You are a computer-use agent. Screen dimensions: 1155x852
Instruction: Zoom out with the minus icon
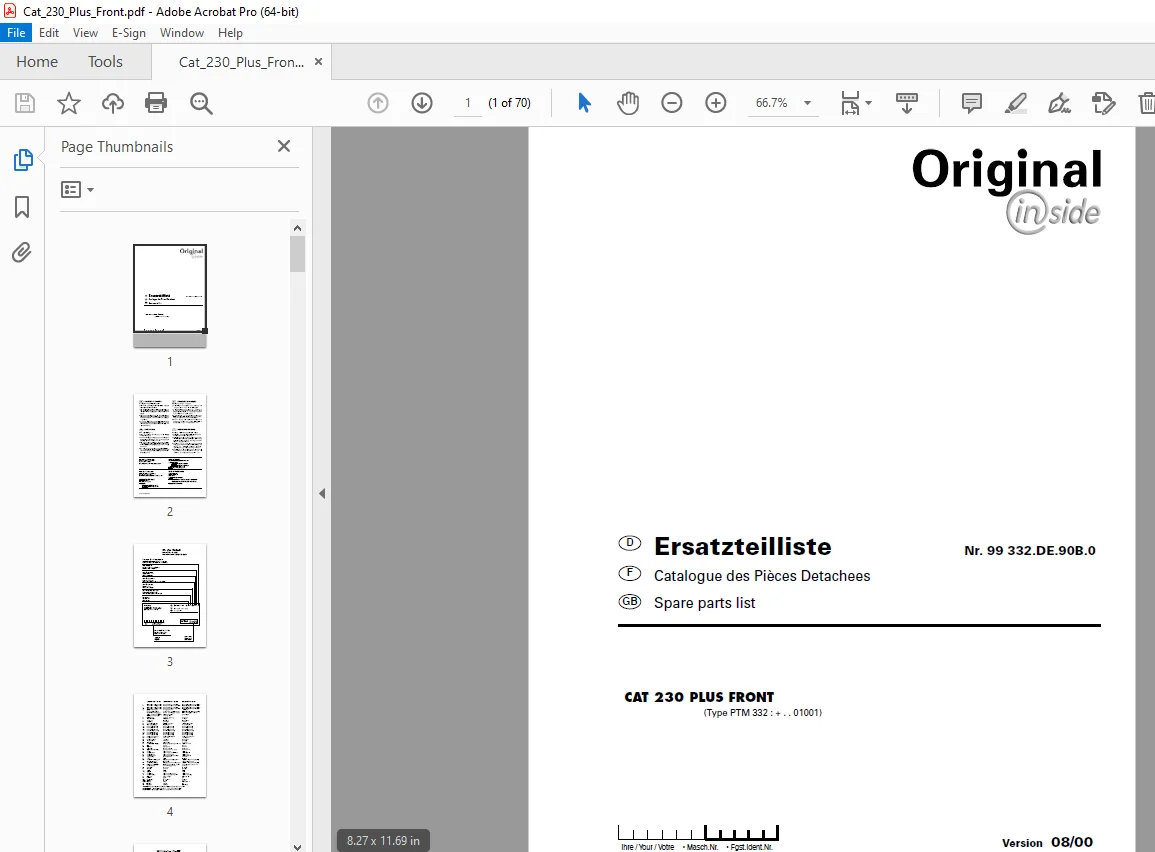tap(672, 103)
